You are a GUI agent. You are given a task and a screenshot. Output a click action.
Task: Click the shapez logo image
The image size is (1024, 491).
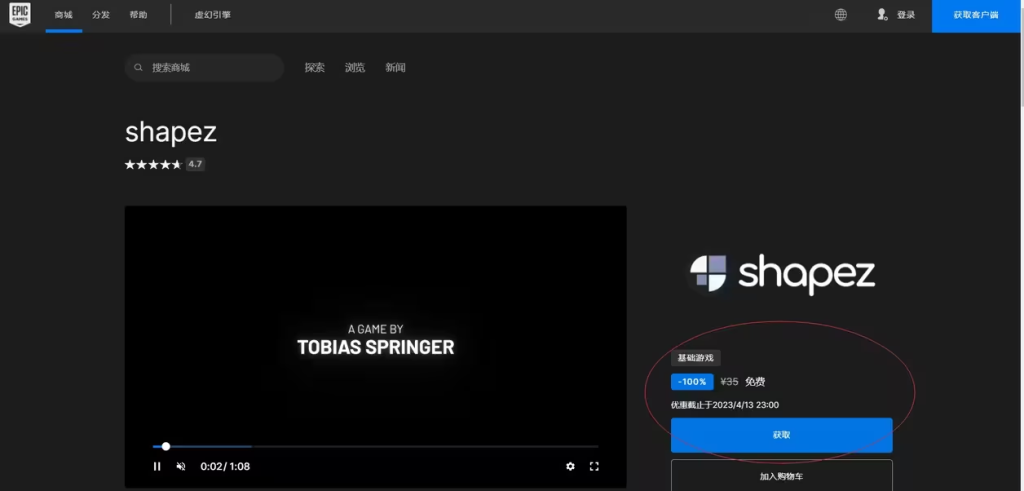click(782, 274)
